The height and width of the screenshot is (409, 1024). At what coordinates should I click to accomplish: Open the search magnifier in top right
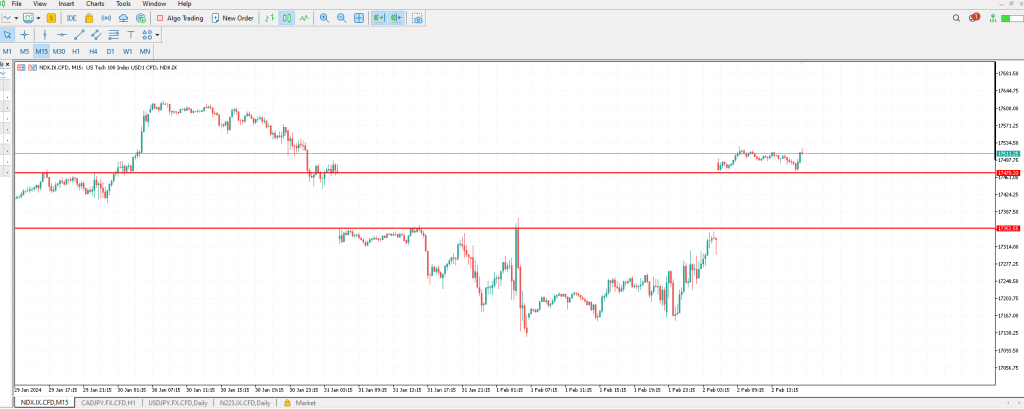point(956,18)
